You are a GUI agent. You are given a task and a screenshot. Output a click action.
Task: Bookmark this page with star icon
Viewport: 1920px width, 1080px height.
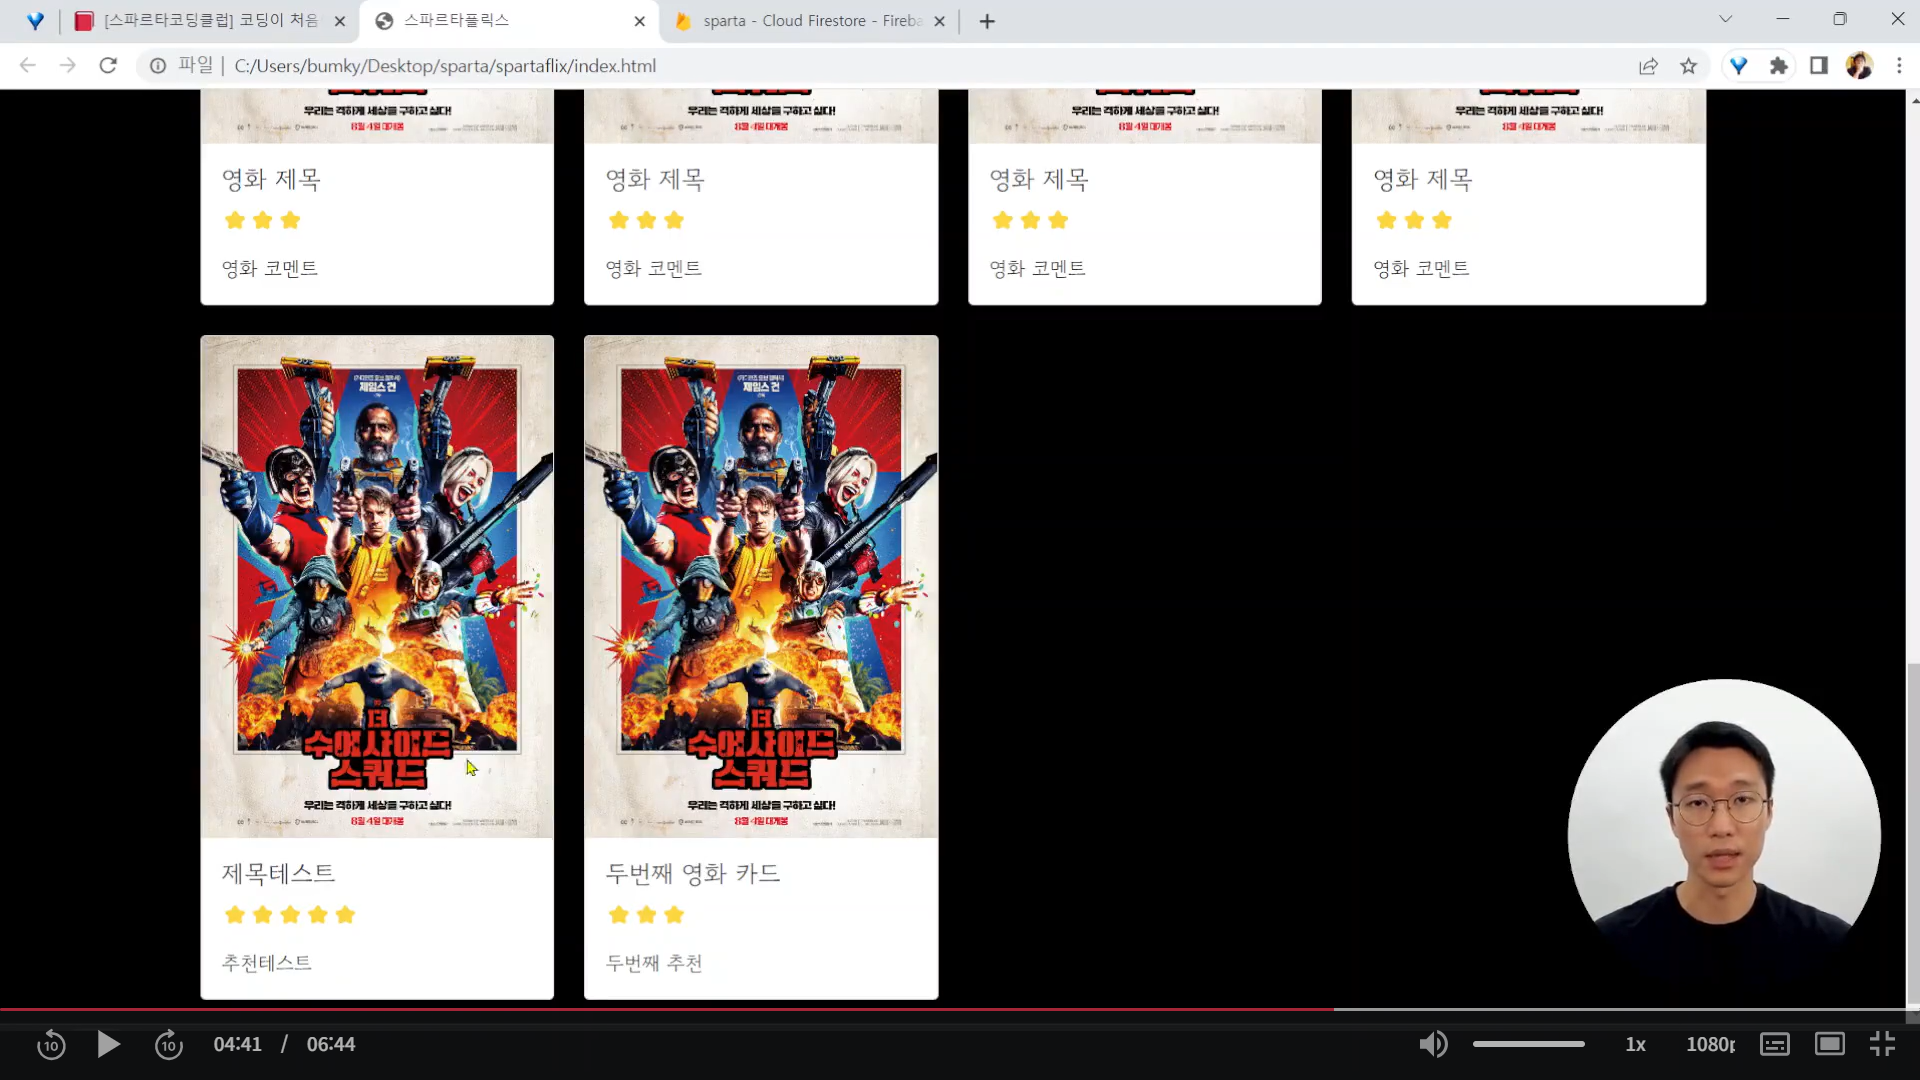tap(1689, 66)
